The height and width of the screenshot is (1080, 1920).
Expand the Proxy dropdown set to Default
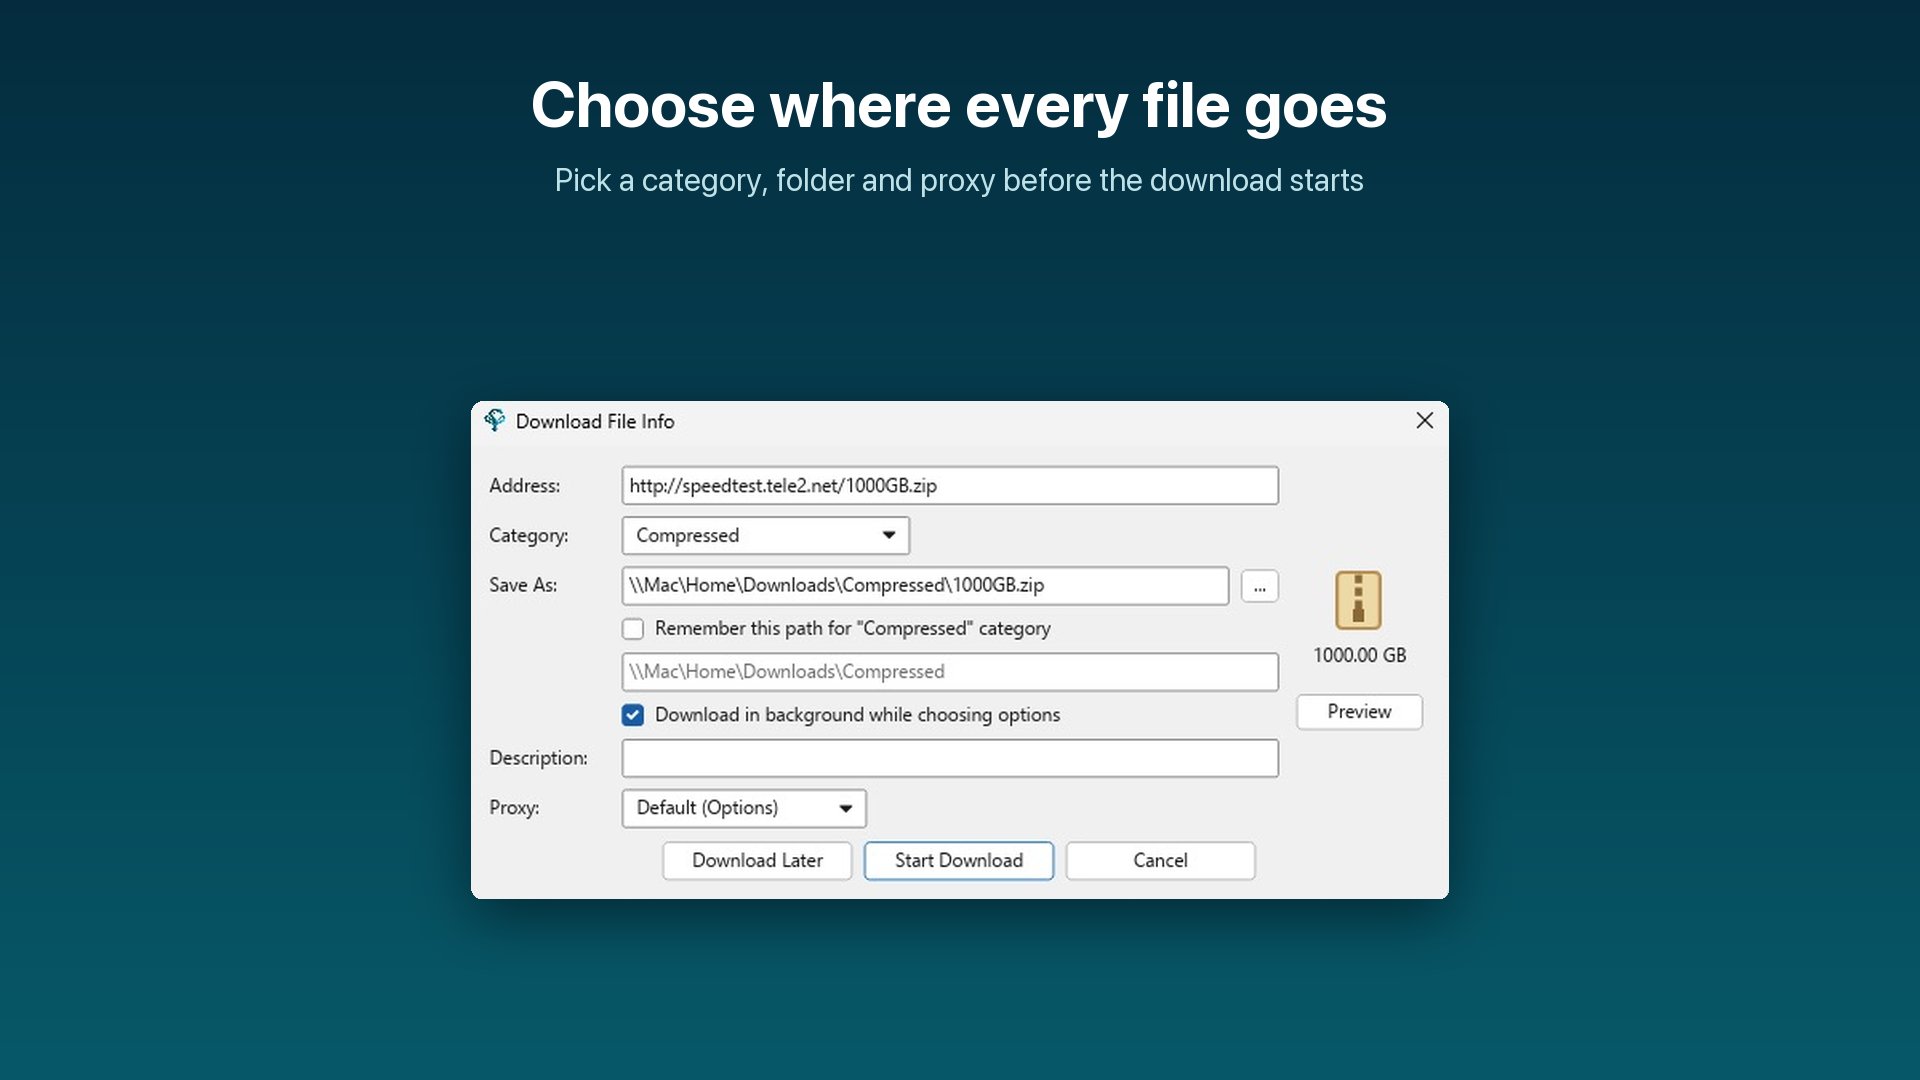(x=744, y=808)
